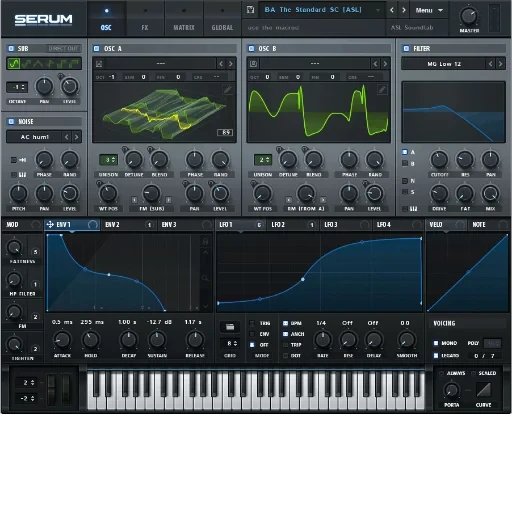Toggle the FILTER enable switch

(x=406, y=49)
